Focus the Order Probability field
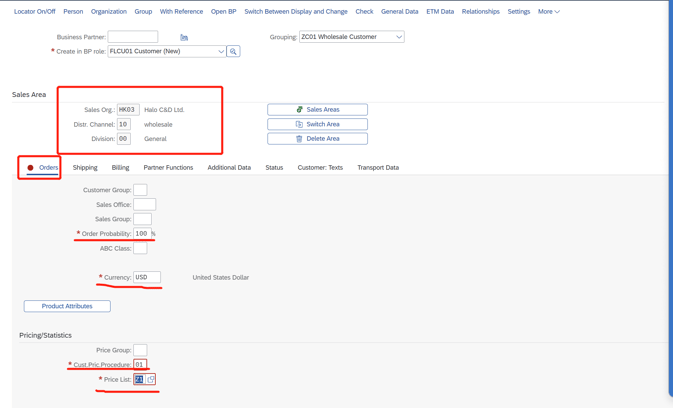This screenshot has width=673, height=408. click(x=142, y=234)
